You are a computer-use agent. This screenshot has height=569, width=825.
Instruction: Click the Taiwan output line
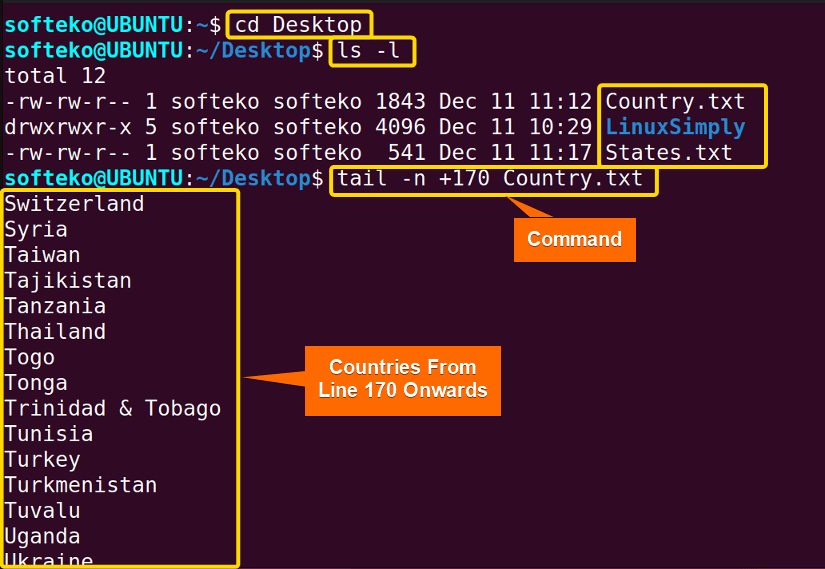(x=42, y=255)
